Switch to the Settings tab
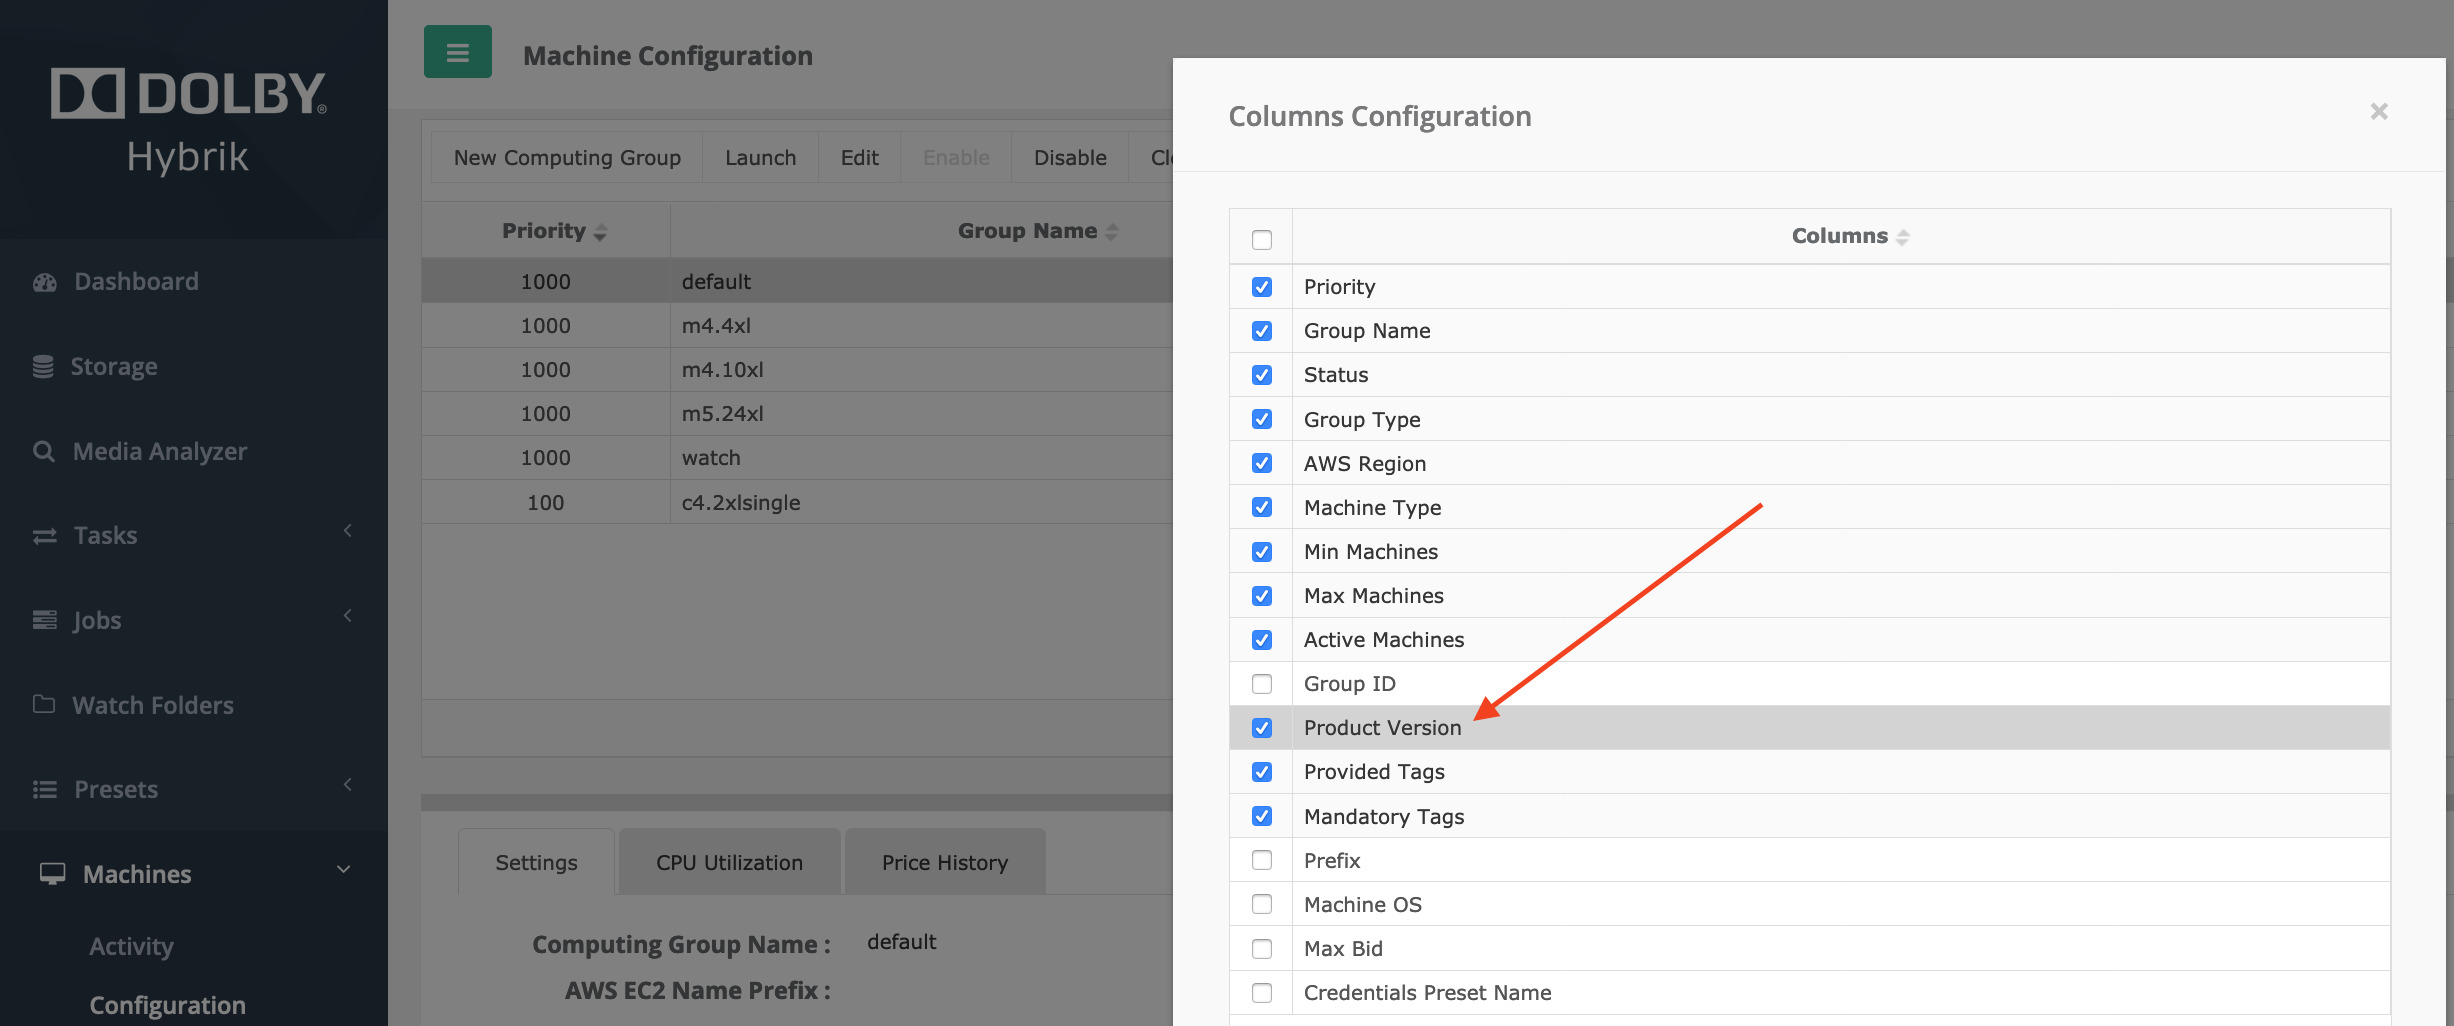Viewport: 2454px width, 1026px height. point(536,862)
